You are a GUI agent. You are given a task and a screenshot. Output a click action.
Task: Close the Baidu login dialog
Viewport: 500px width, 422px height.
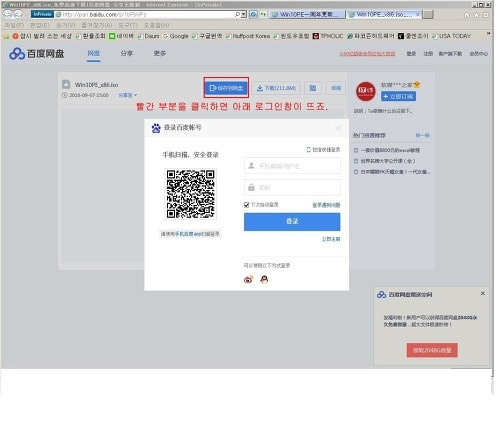(338, 128)
